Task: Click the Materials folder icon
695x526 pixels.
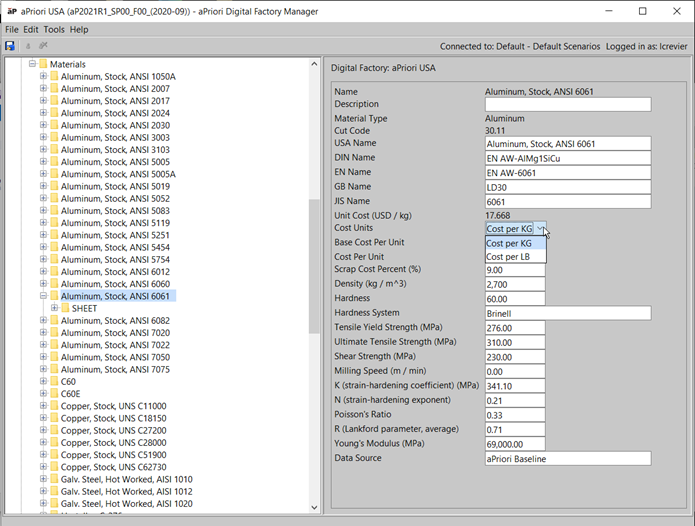Action: coord(43,64)
